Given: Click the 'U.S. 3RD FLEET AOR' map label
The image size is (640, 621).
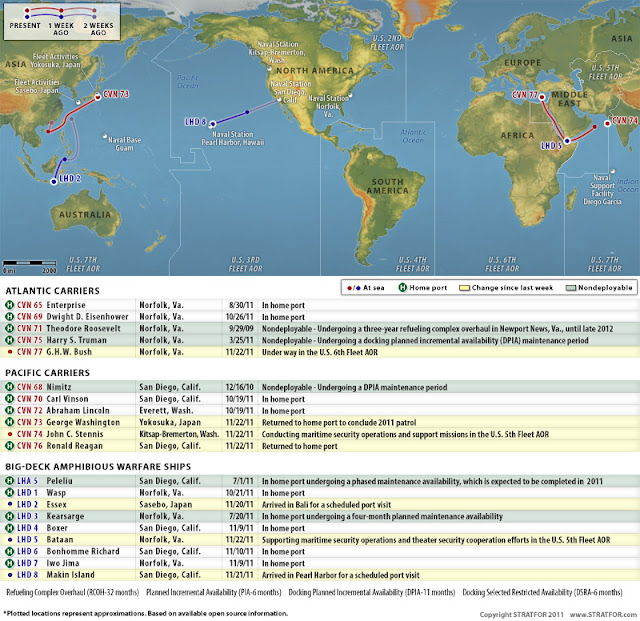Looking at the screenshot, I should tap(245, 264).
